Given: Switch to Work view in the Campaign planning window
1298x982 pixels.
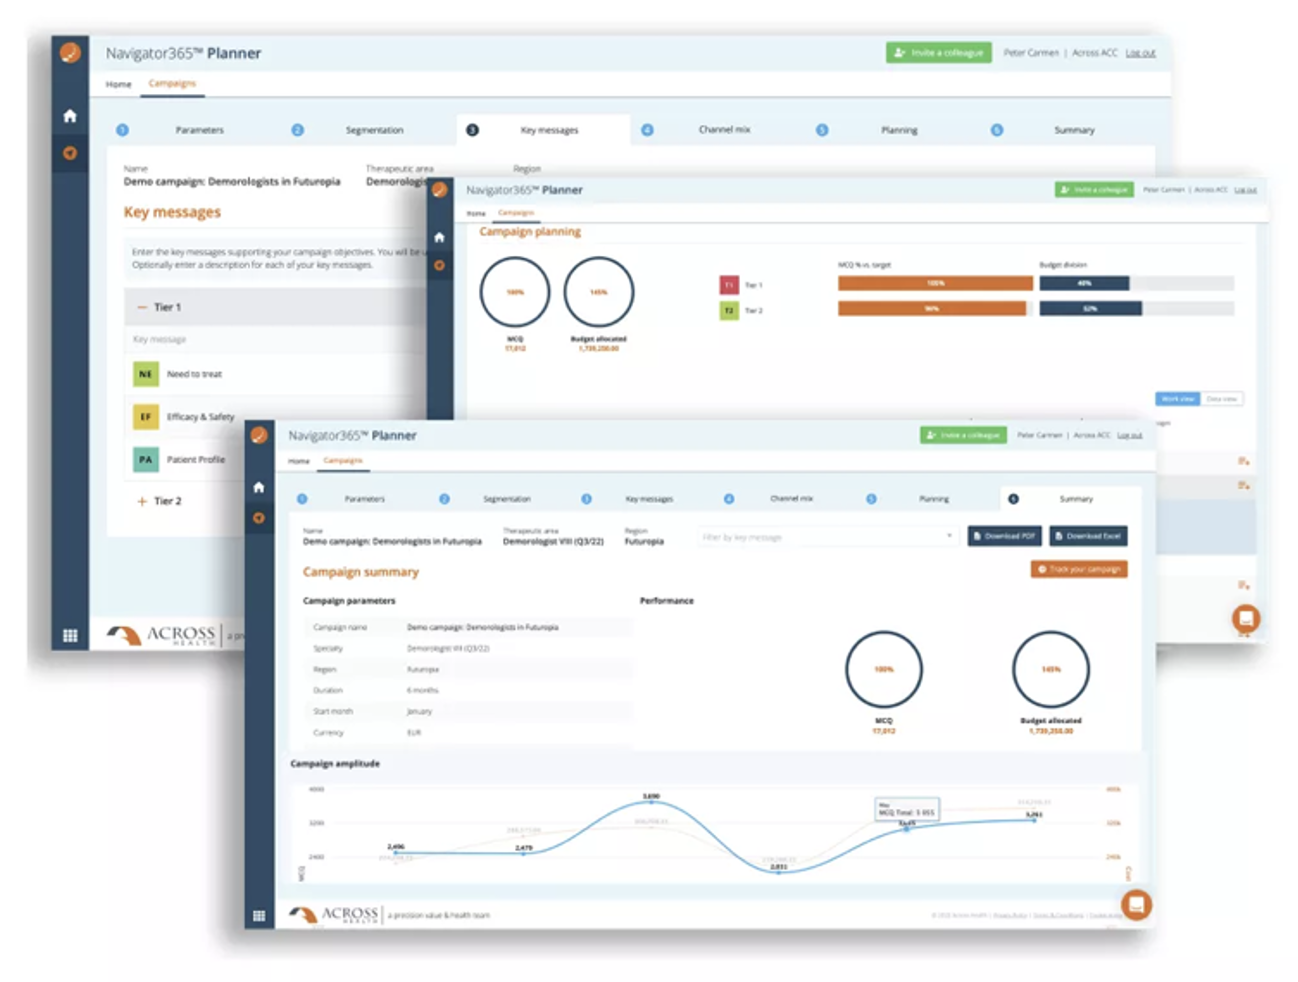Looking at the screenshot, I should click(x=1178, y=399).
